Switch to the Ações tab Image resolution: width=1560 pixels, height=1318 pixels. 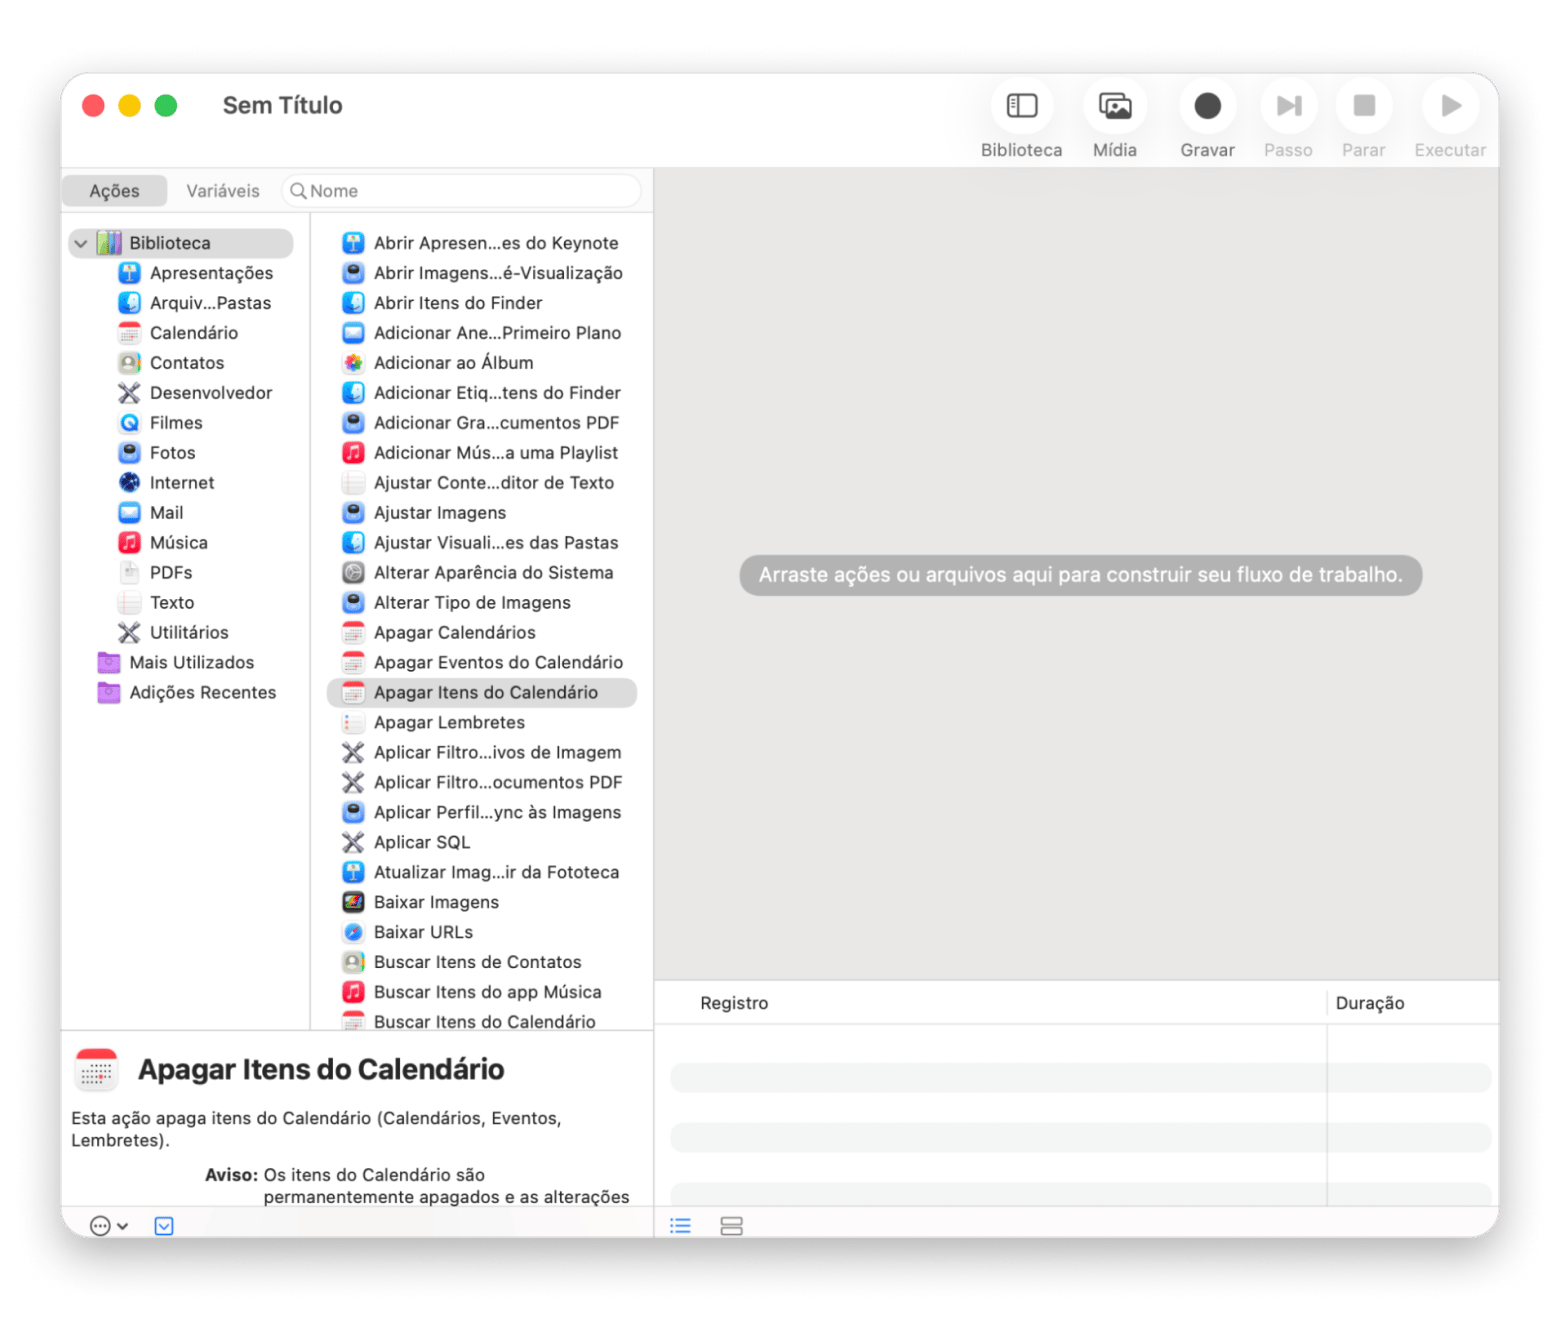pyautogui.click(x=114, y=191)
